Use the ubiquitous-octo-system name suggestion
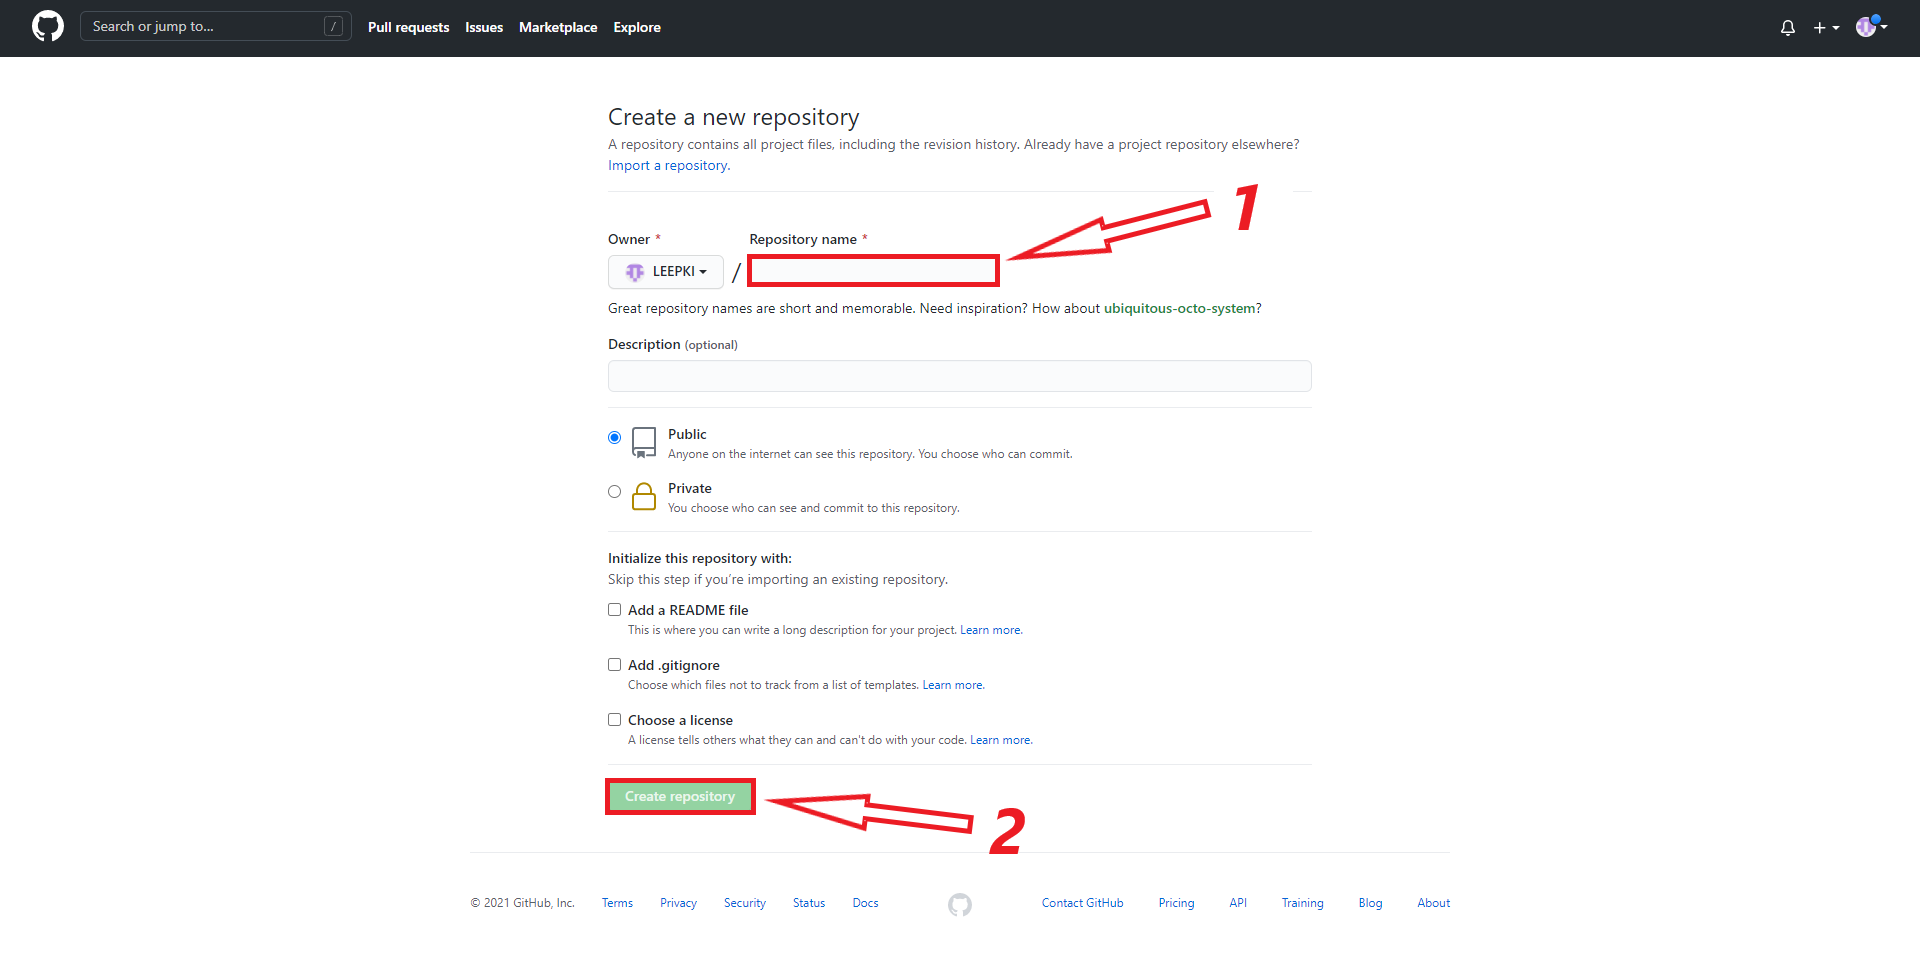Image resolution: width=1920 pixels, height=974 pixels. pyautogui.click(x=1180, y=309)
